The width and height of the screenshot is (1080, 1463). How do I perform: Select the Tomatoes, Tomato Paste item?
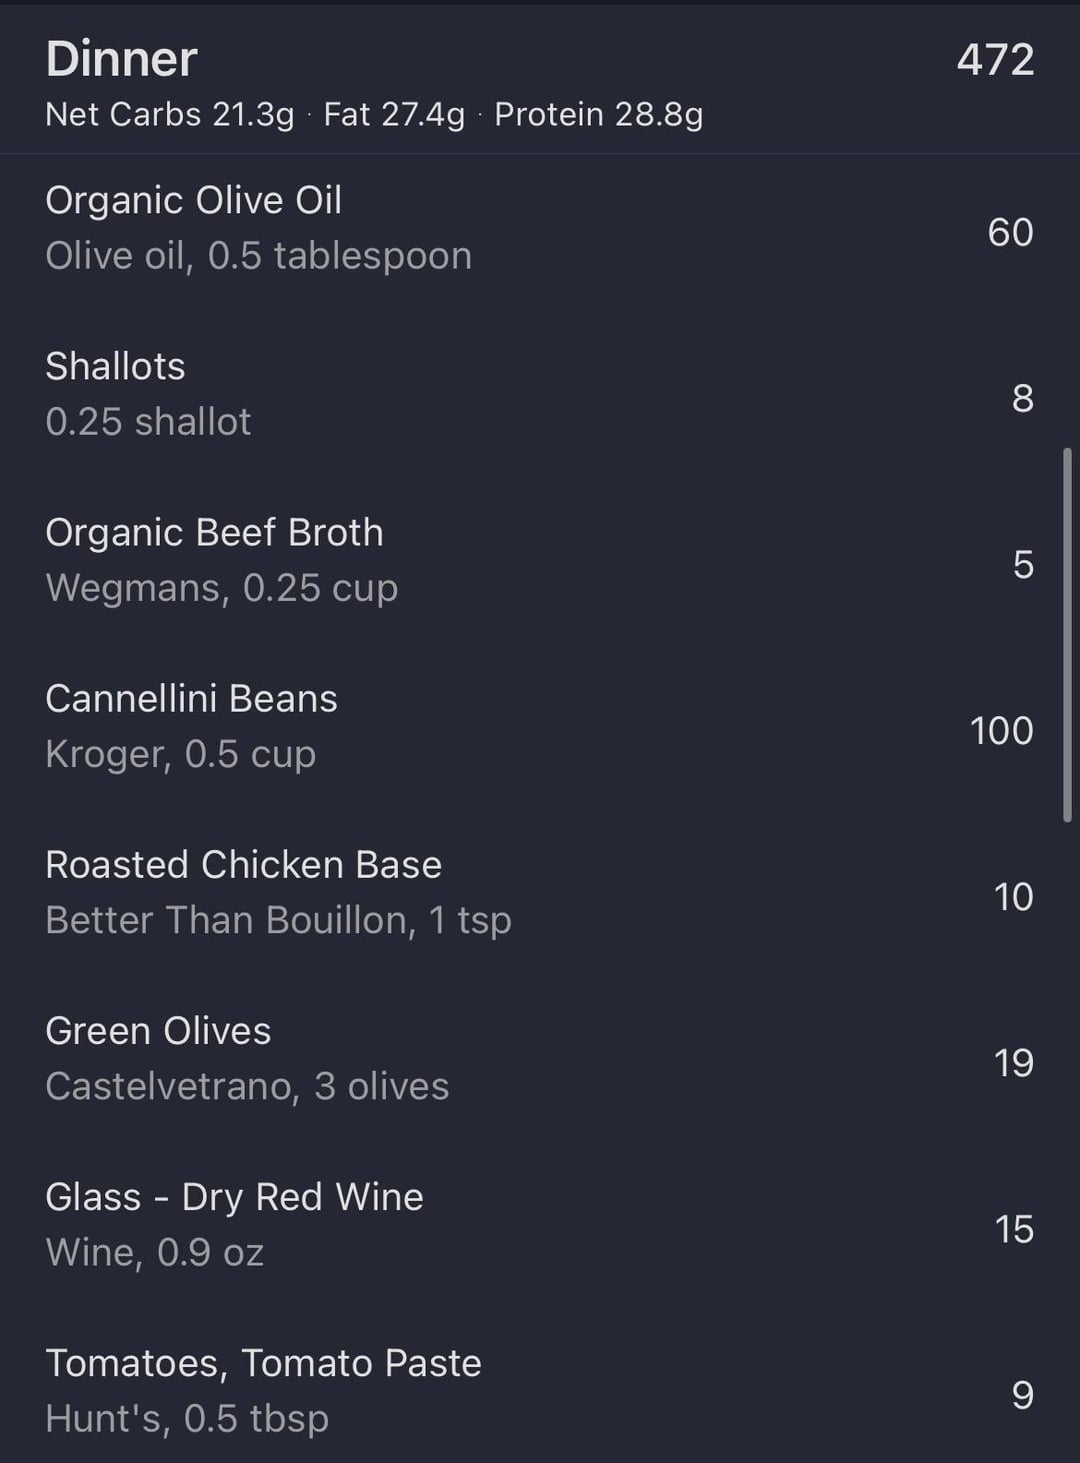coord(263,1363)
